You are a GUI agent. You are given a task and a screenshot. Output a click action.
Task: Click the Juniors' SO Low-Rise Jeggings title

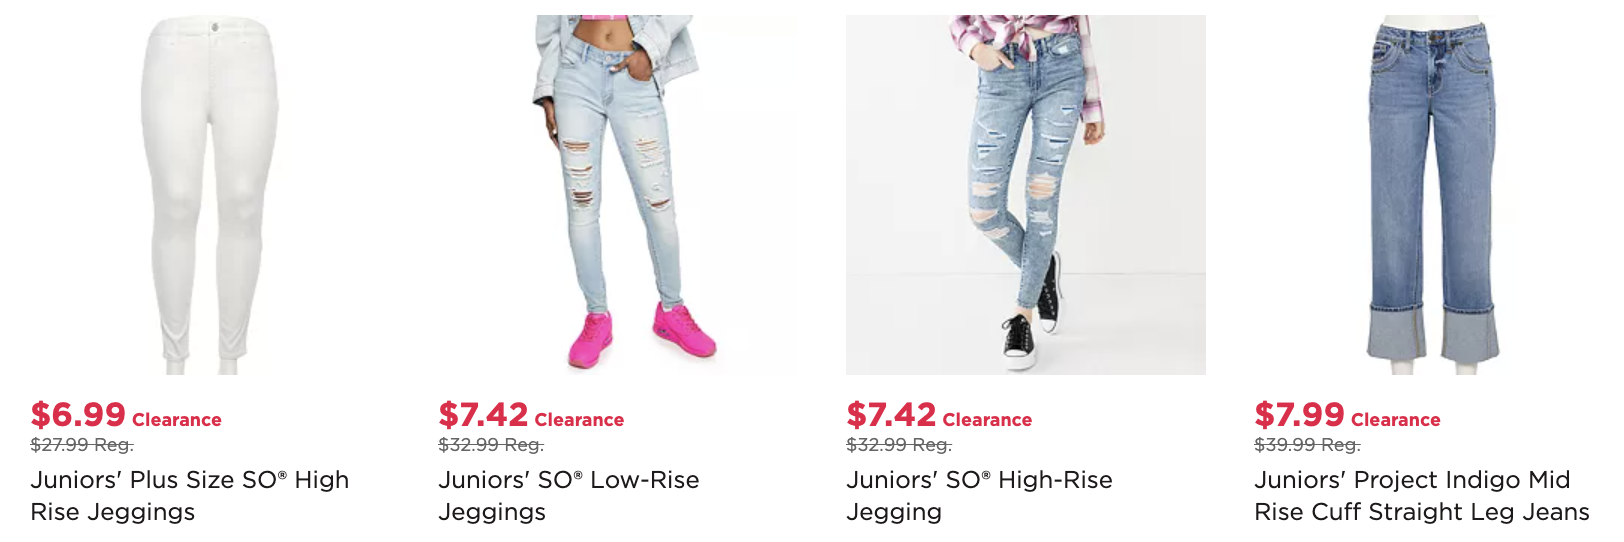(568, 496)
